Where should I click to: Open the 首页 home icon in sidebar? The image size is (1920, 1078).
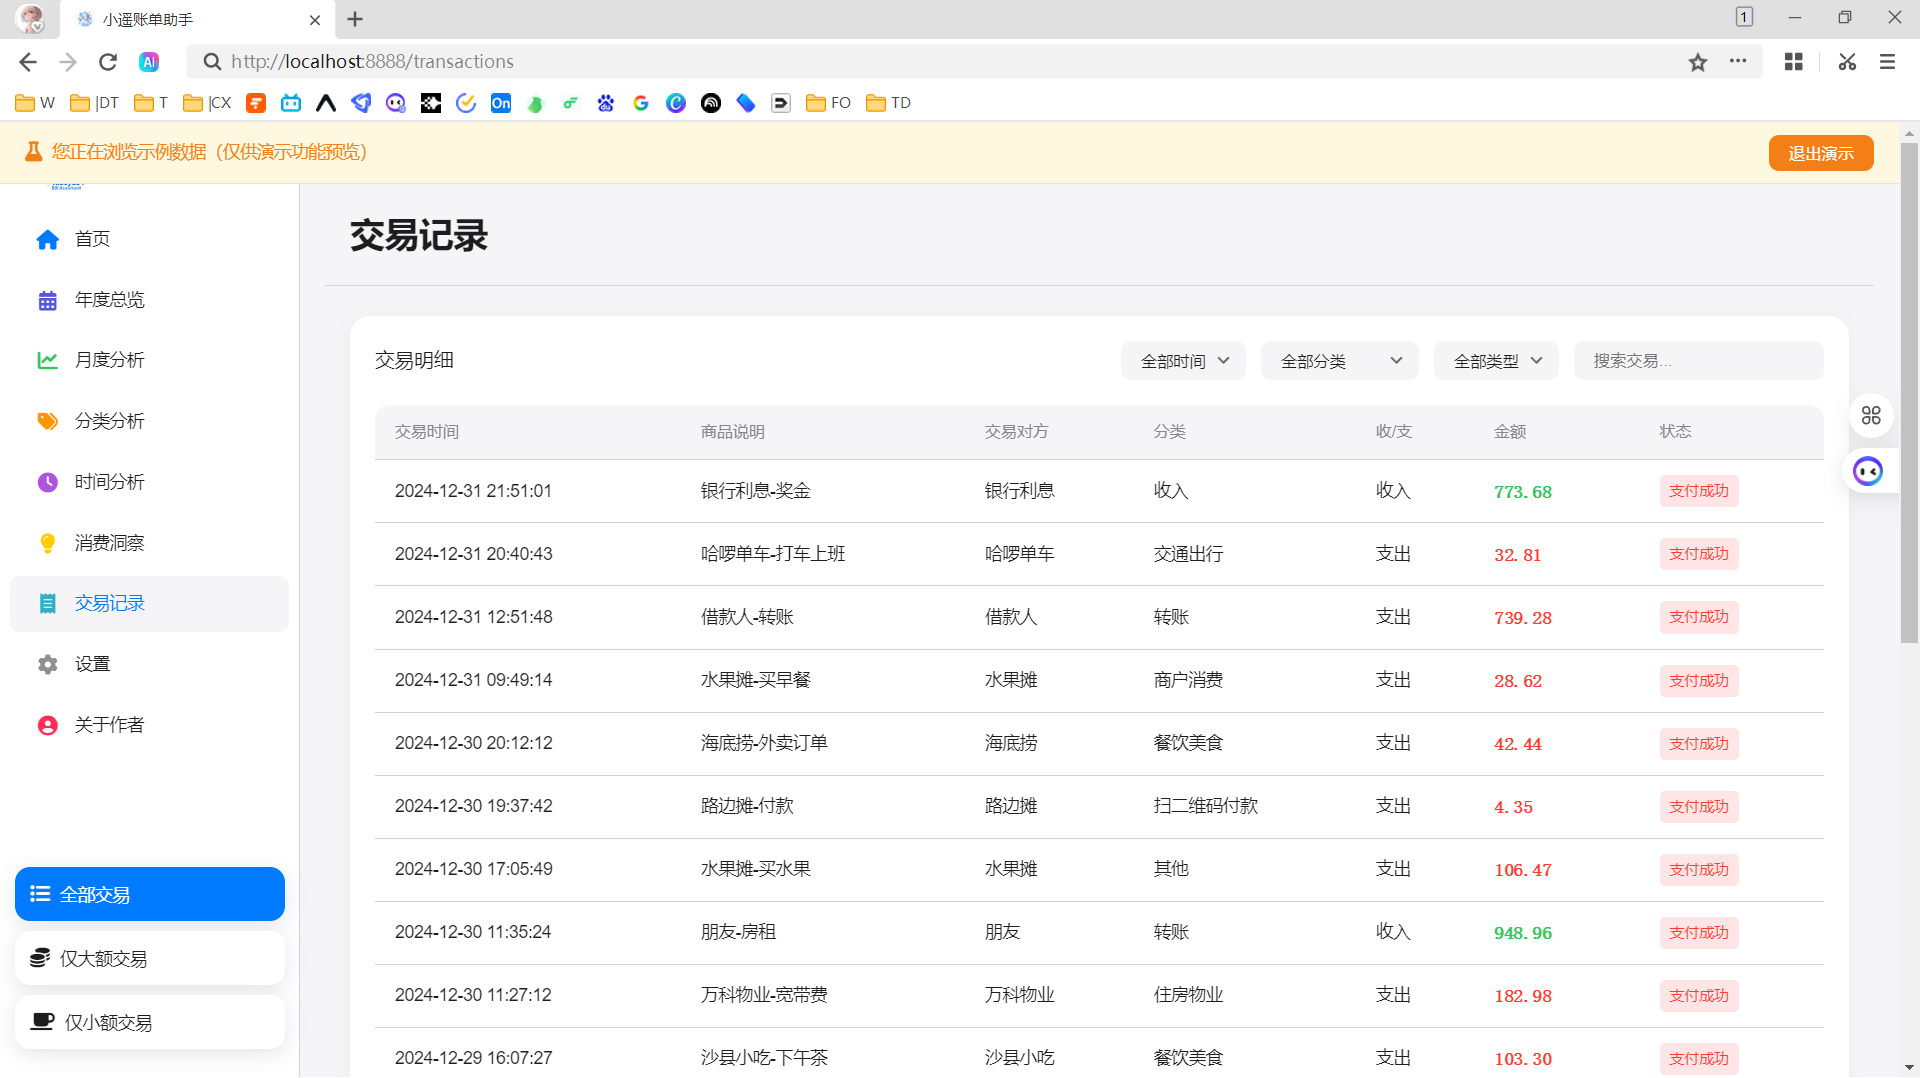click(47, 239)
